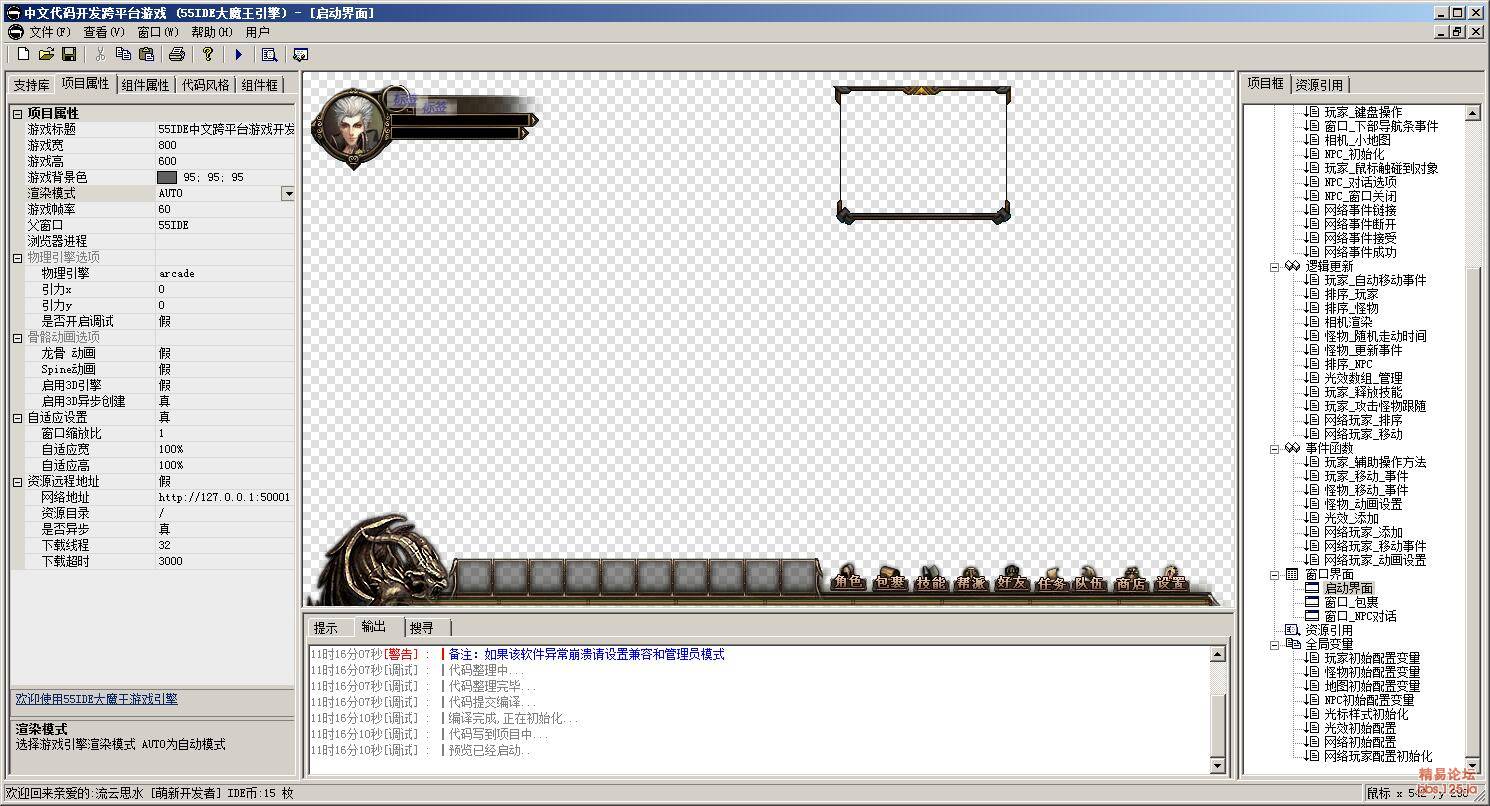Switch to the 组件属性 tab
Viewport: 1490px width, 806px height.
[x=145, y=85]
